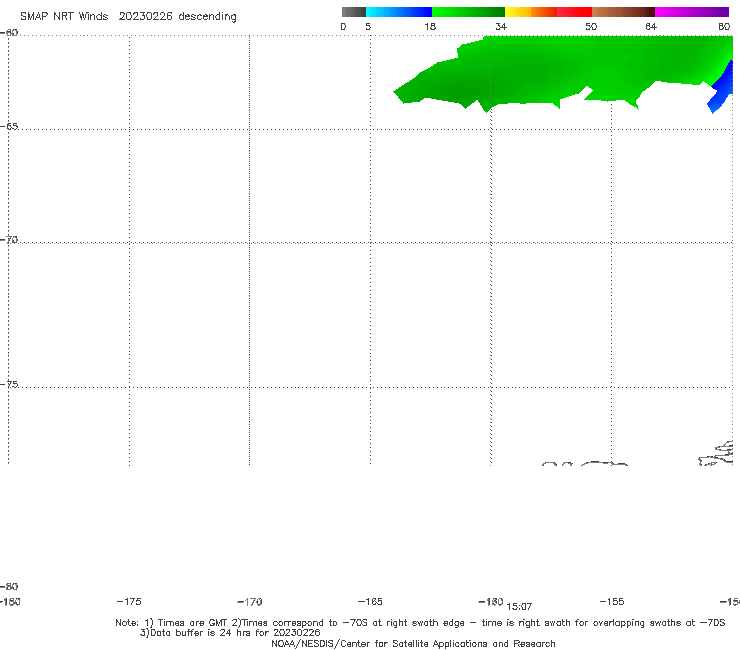The width and height of the screenshot is (740, 650).
Task: Click the color bar label '18'
Action: point(430,26)
